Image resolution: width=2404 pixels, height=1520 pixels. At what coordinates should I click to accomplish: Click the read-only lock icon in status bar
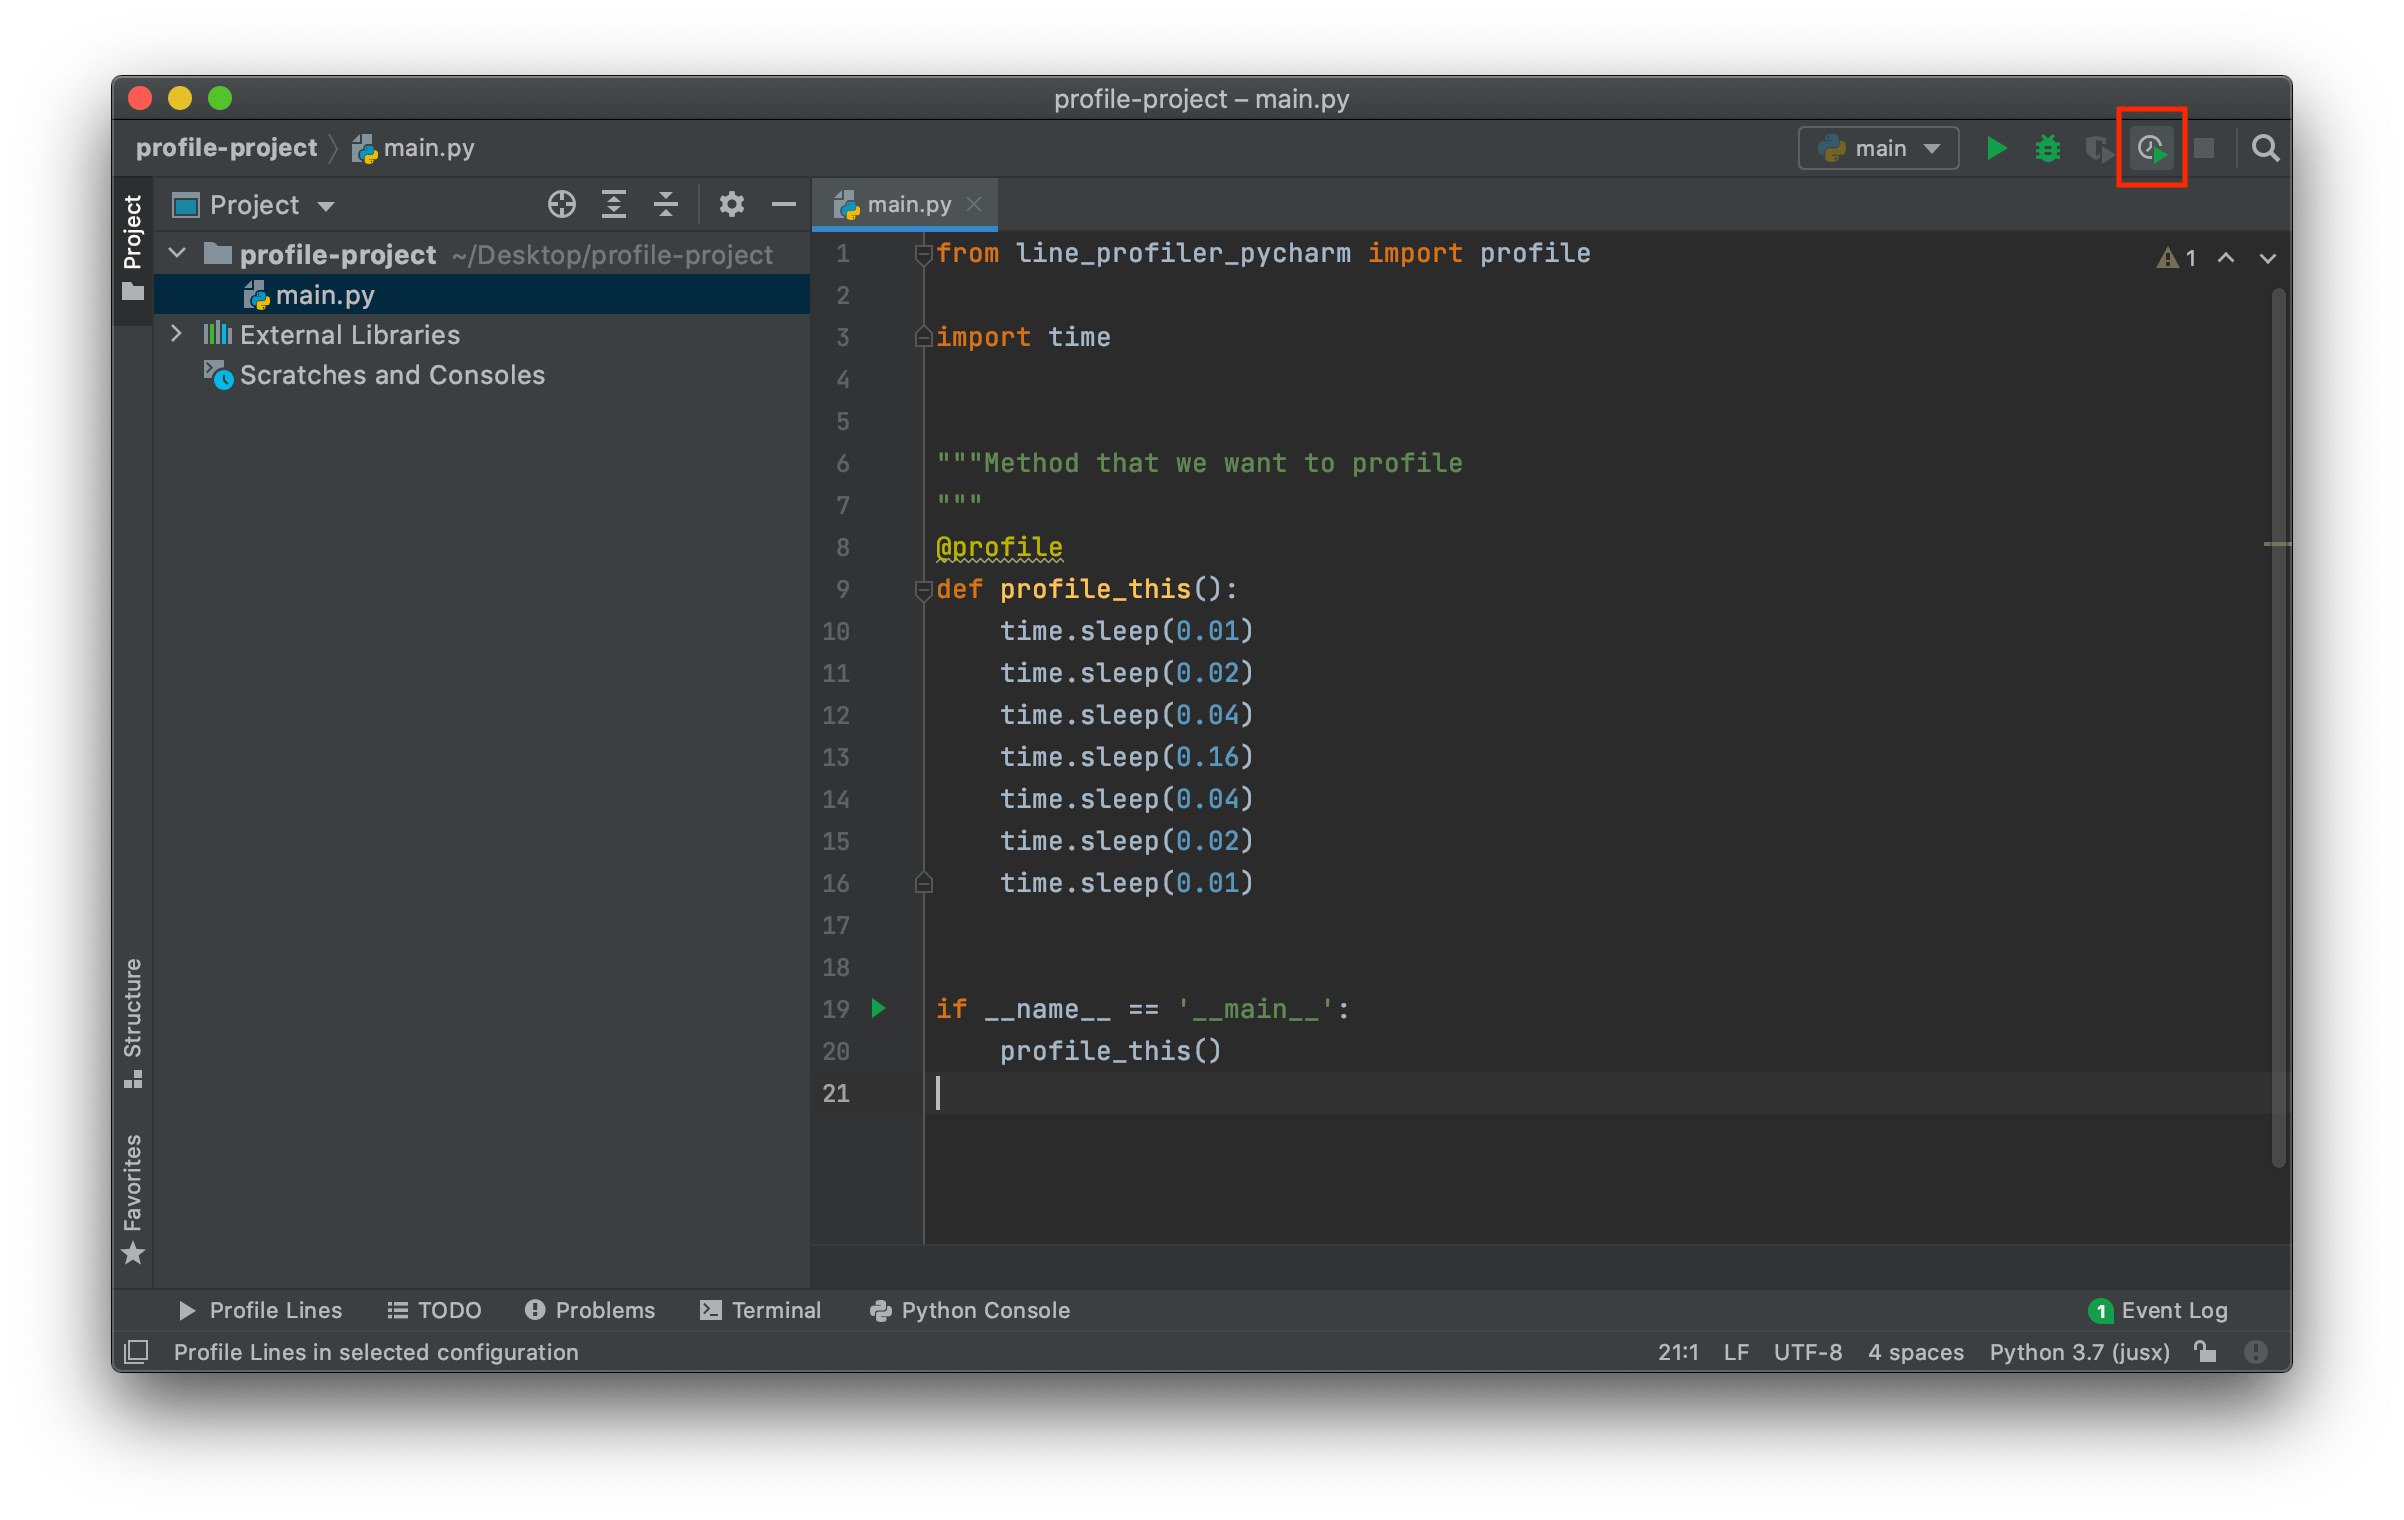coord(2205,1352)
